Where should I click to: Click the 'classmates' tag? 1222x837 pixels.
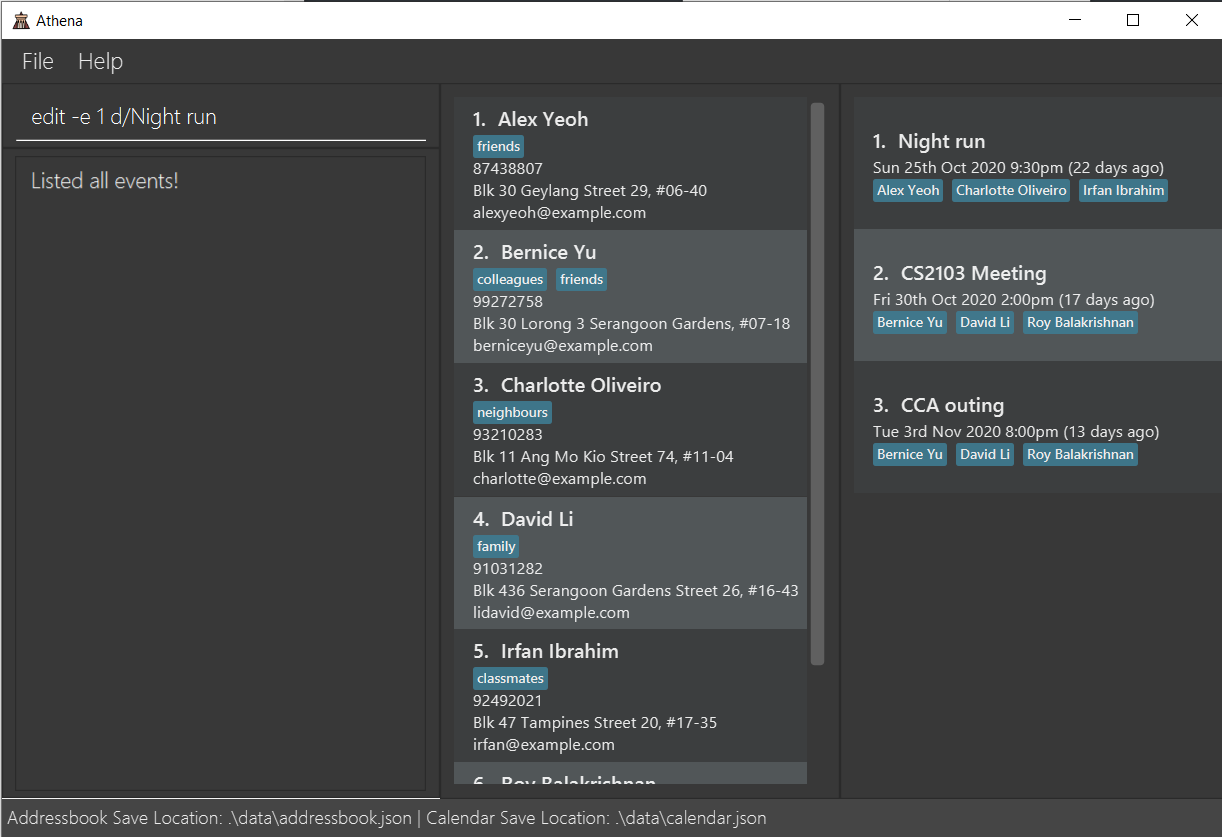pyautogui.click(x=510, y=678)
